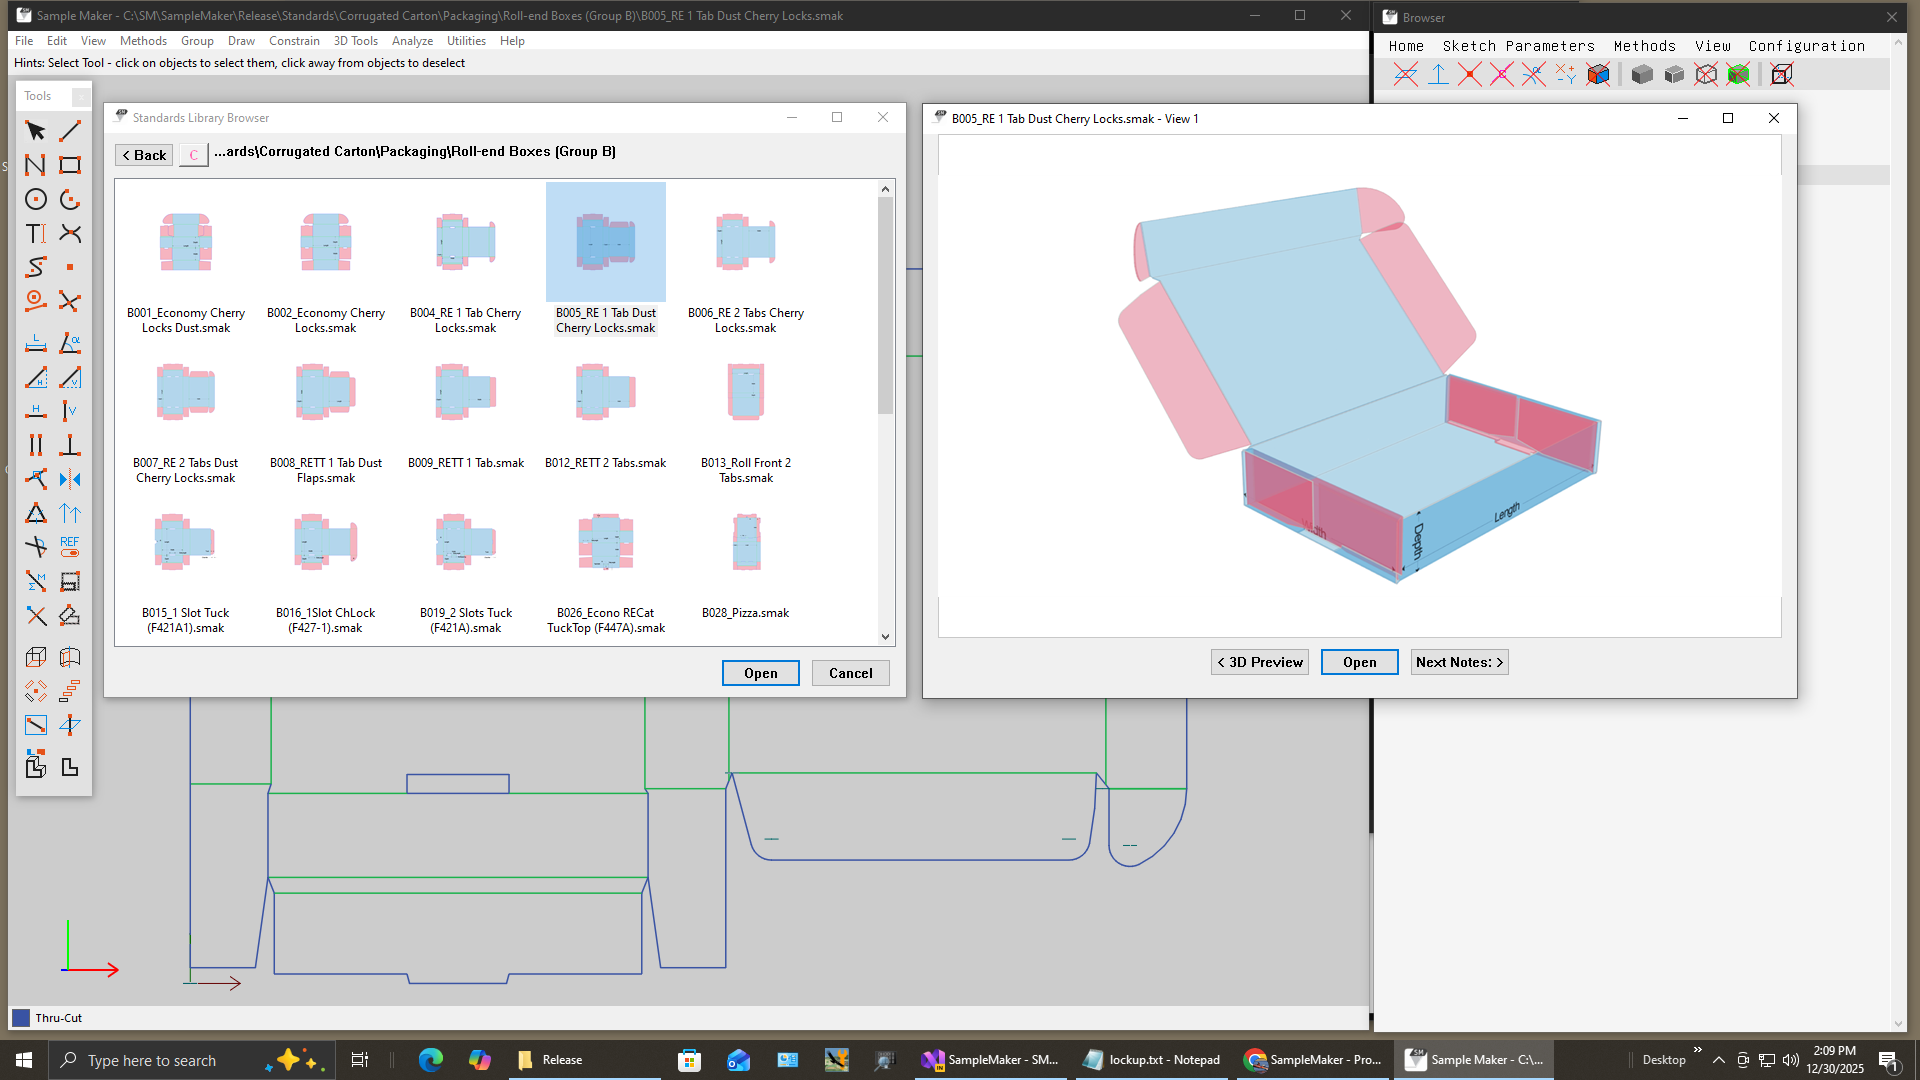1920x1080 pixels.
Task: Open the 3D Tools menu
Action: [x=355, y=41]
